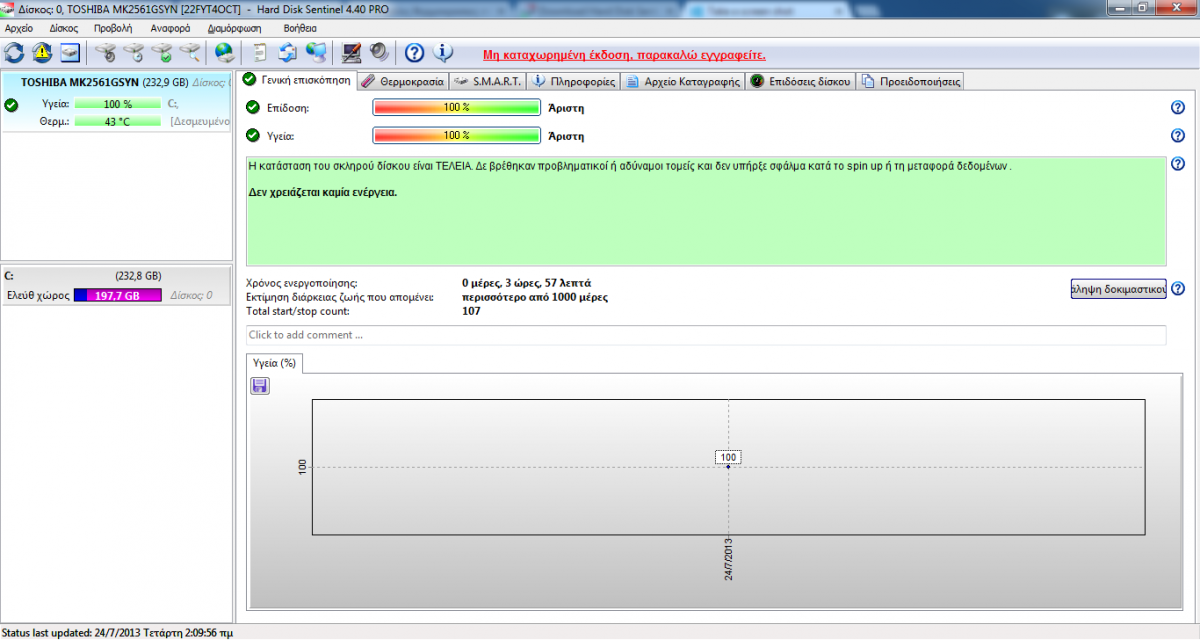Select the Γενική επισκόπηση tab
The height and width of the screenshot is (640, 1200).
coord(298,80)
